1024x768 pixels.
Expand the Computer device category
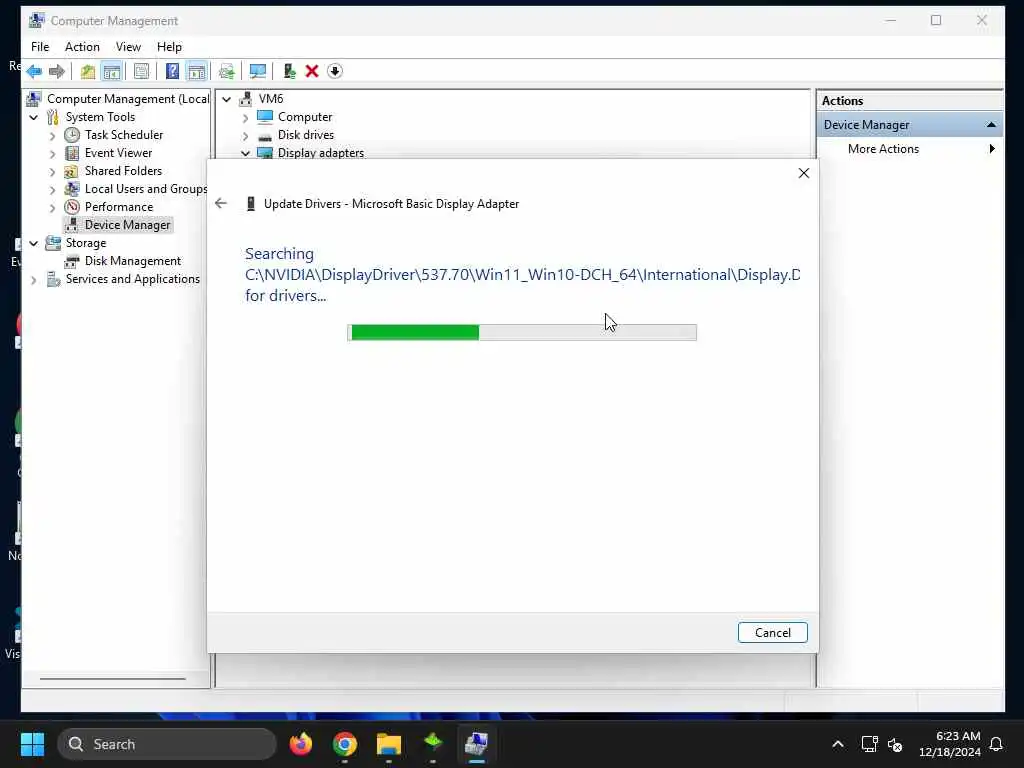click(246, 118)
